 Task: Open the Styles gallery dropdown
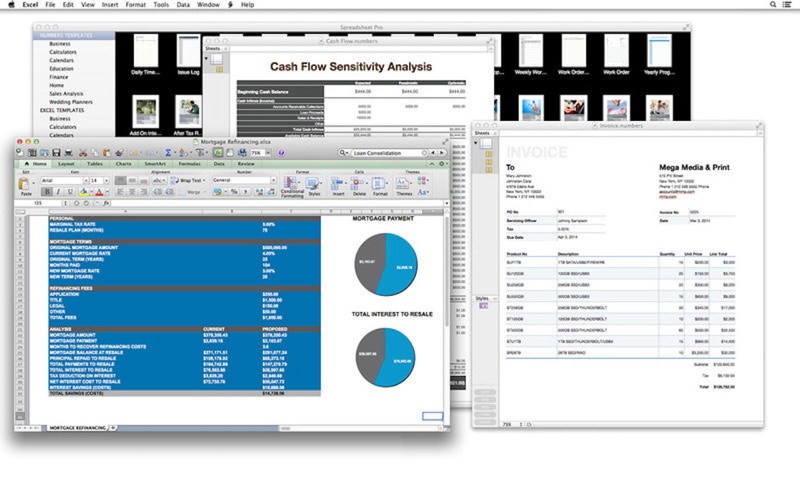[314, 187]
